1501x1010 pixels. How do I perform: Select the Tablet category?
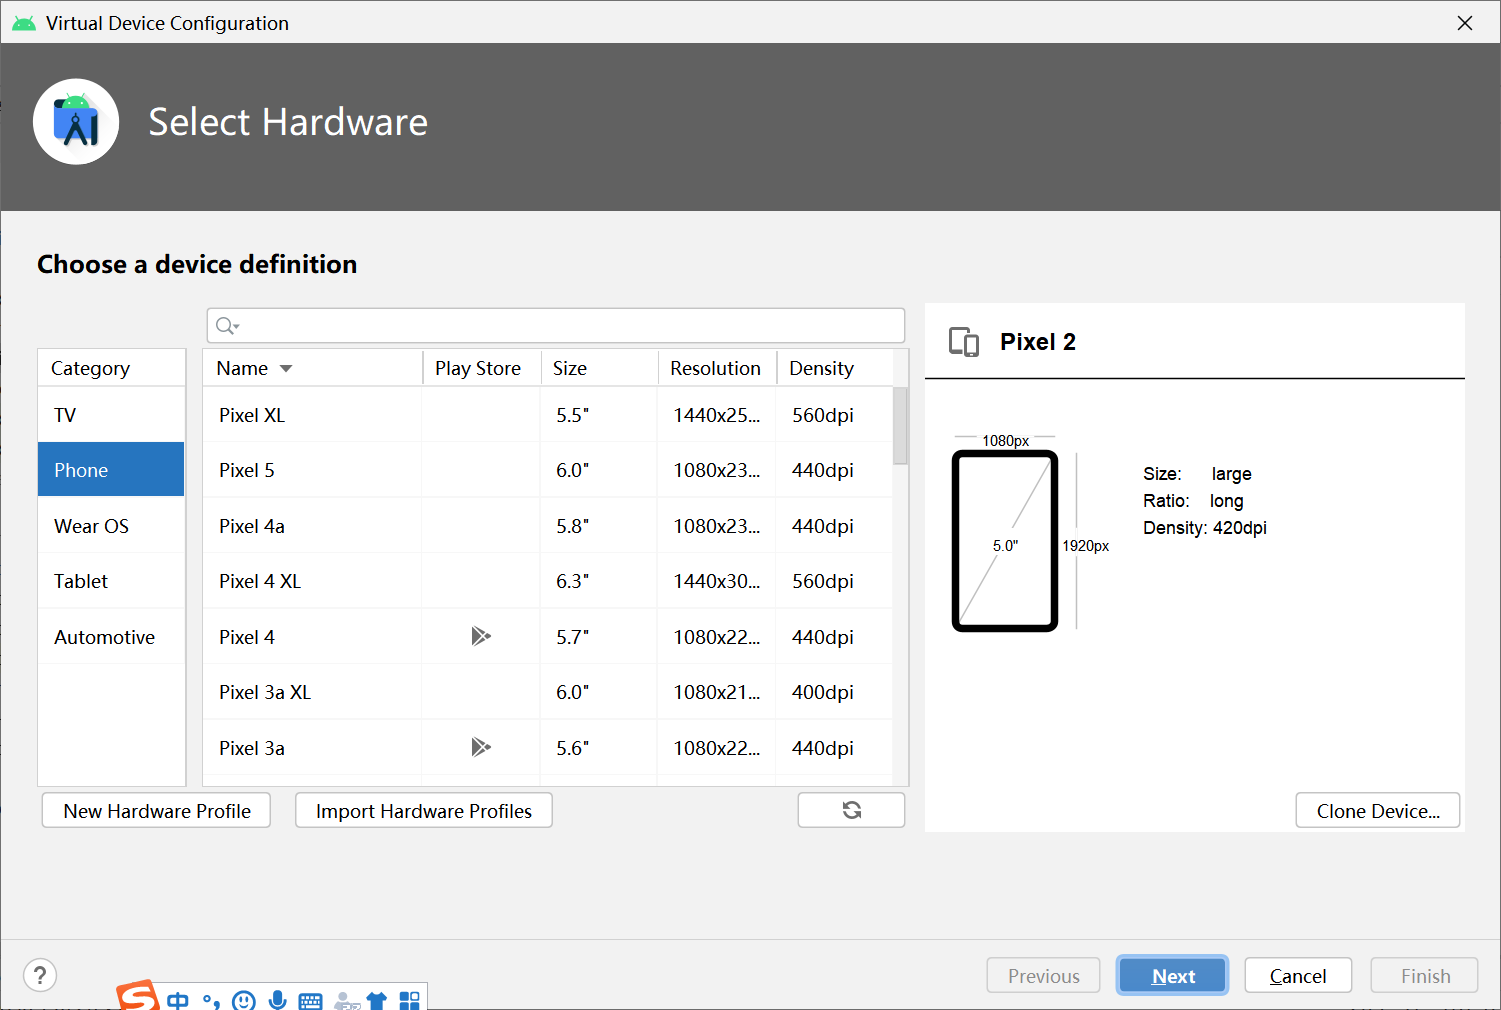click(x=111, y=581)
